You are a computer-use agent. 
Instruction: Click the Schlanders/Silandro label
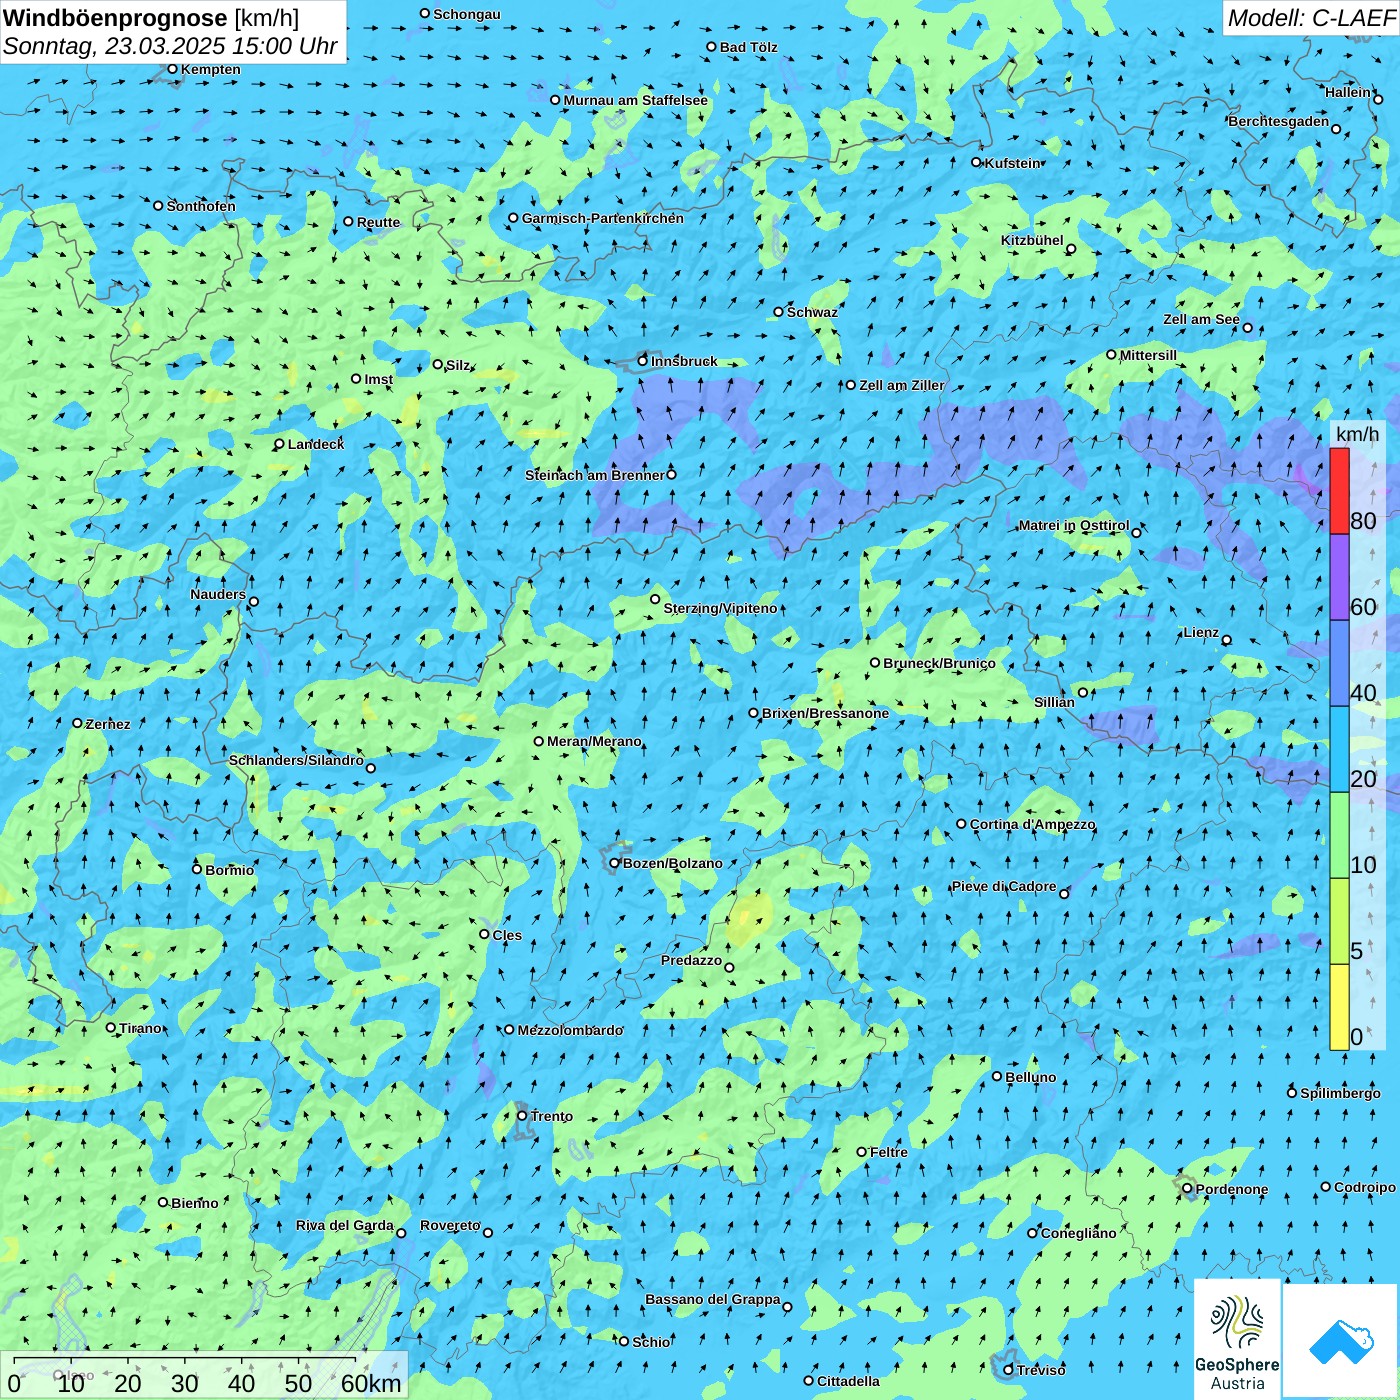296,760
